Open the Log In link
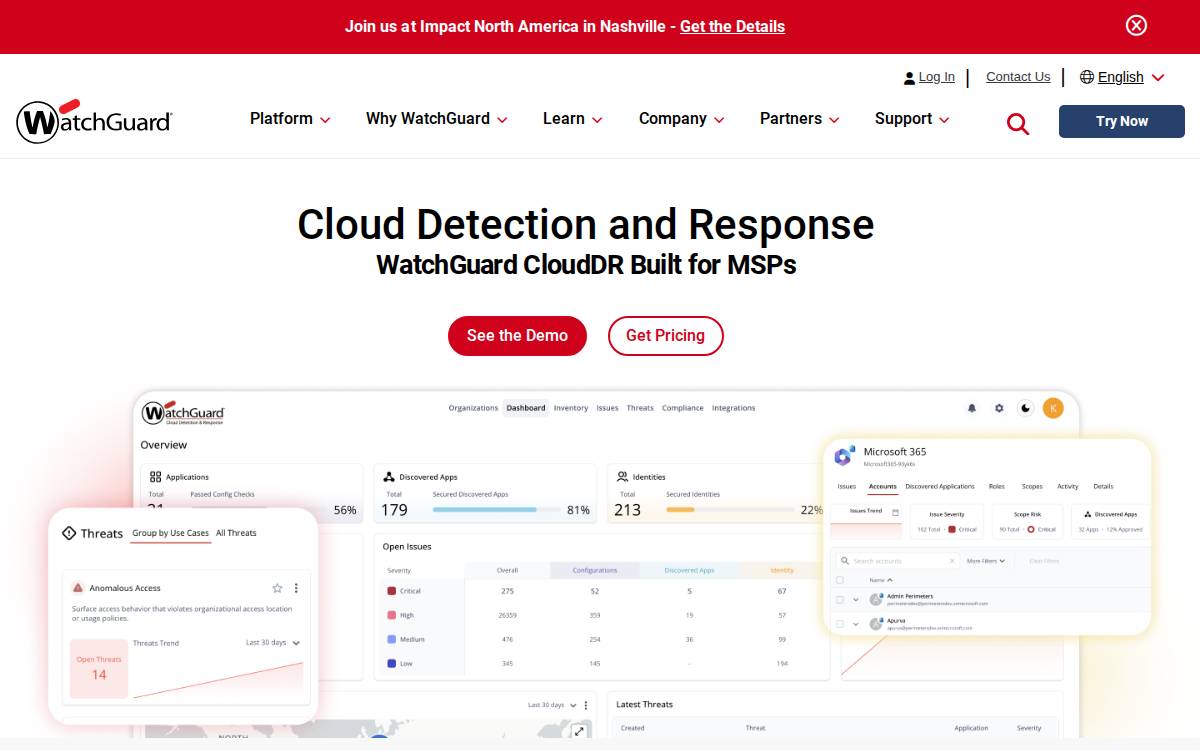Viewport: 1200px width, 750px height. coord(936,77)
